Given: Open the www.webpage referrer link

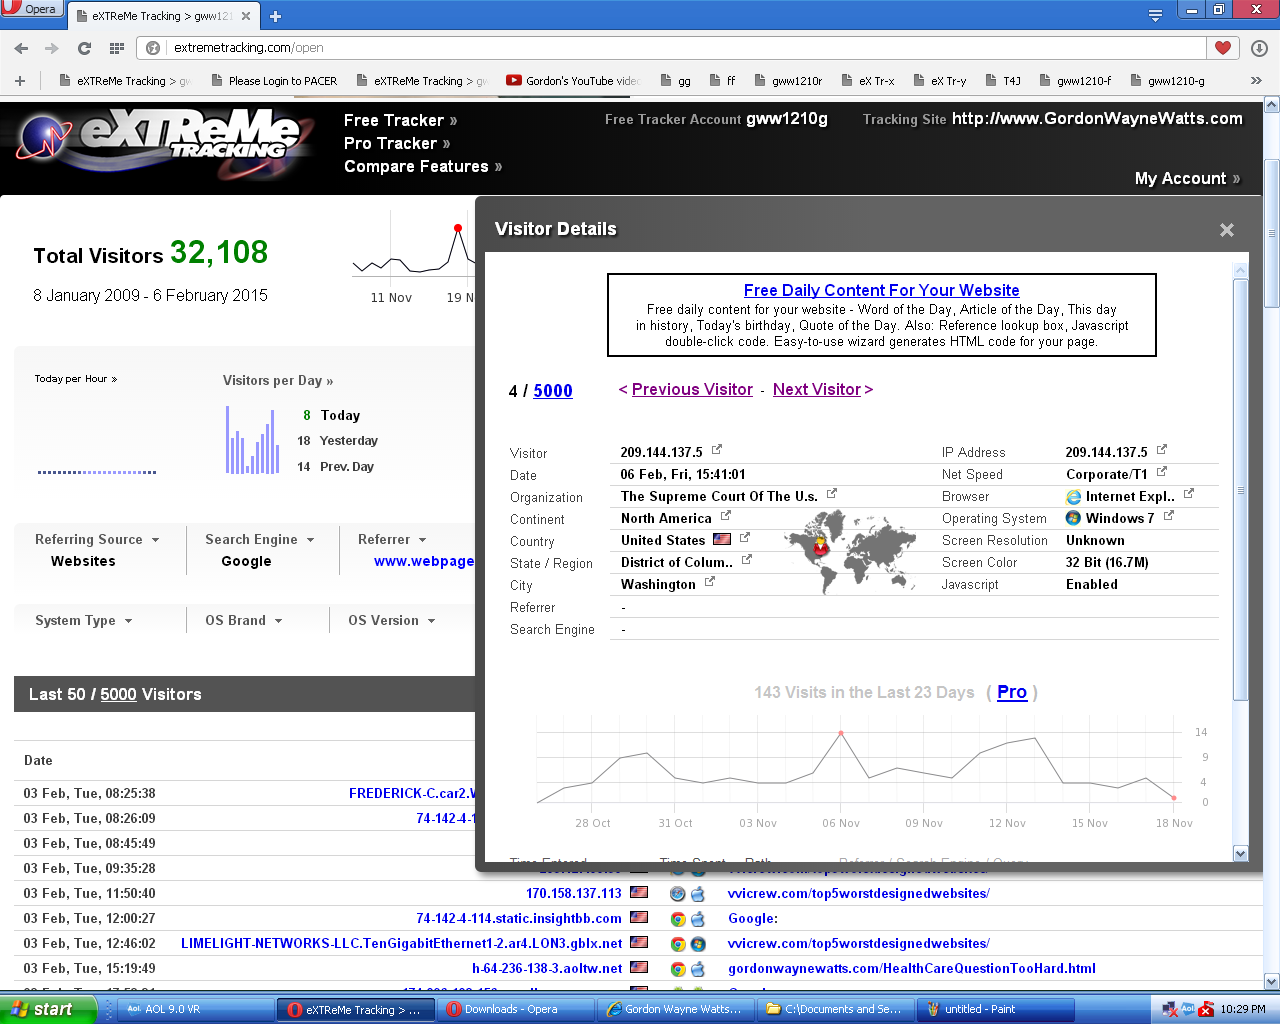Looking at the screenshot, I should [424, 561].
